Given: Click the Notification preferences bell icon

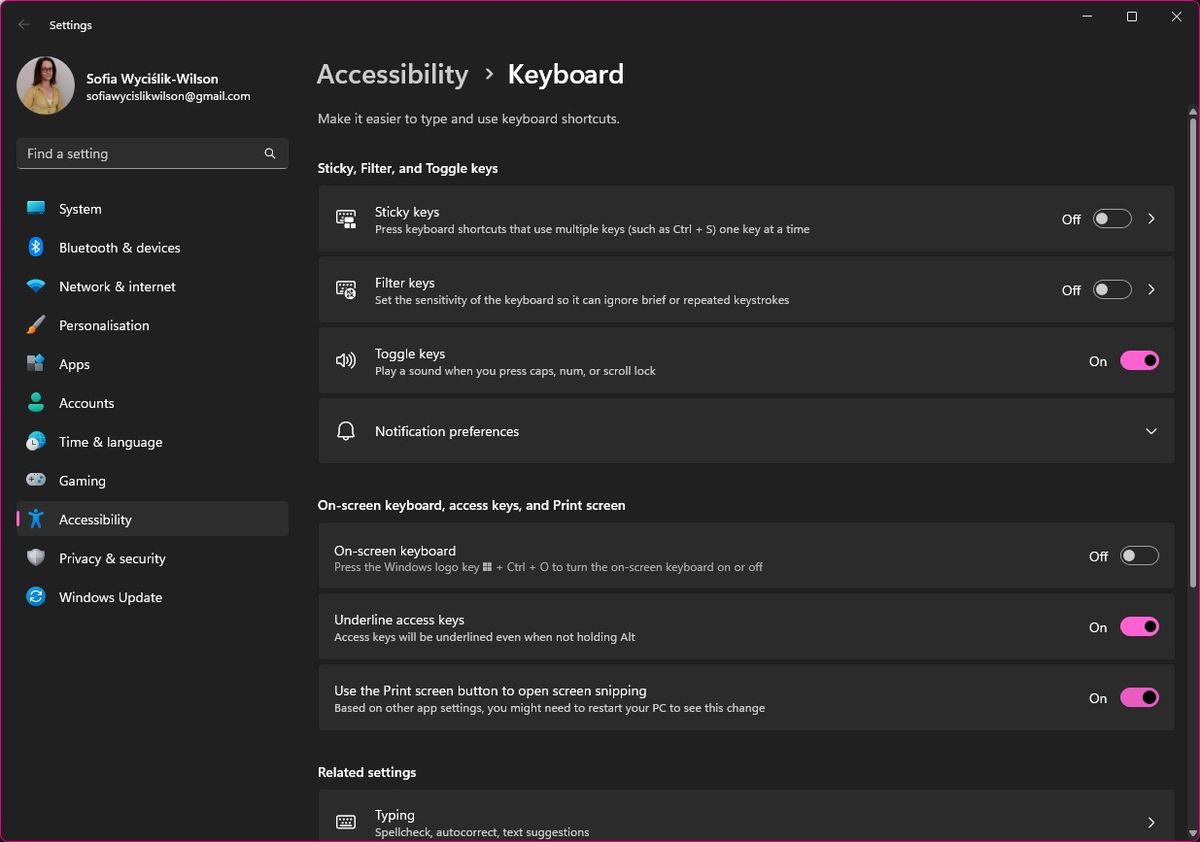Looking at the screenshot, I should [345, 431].
